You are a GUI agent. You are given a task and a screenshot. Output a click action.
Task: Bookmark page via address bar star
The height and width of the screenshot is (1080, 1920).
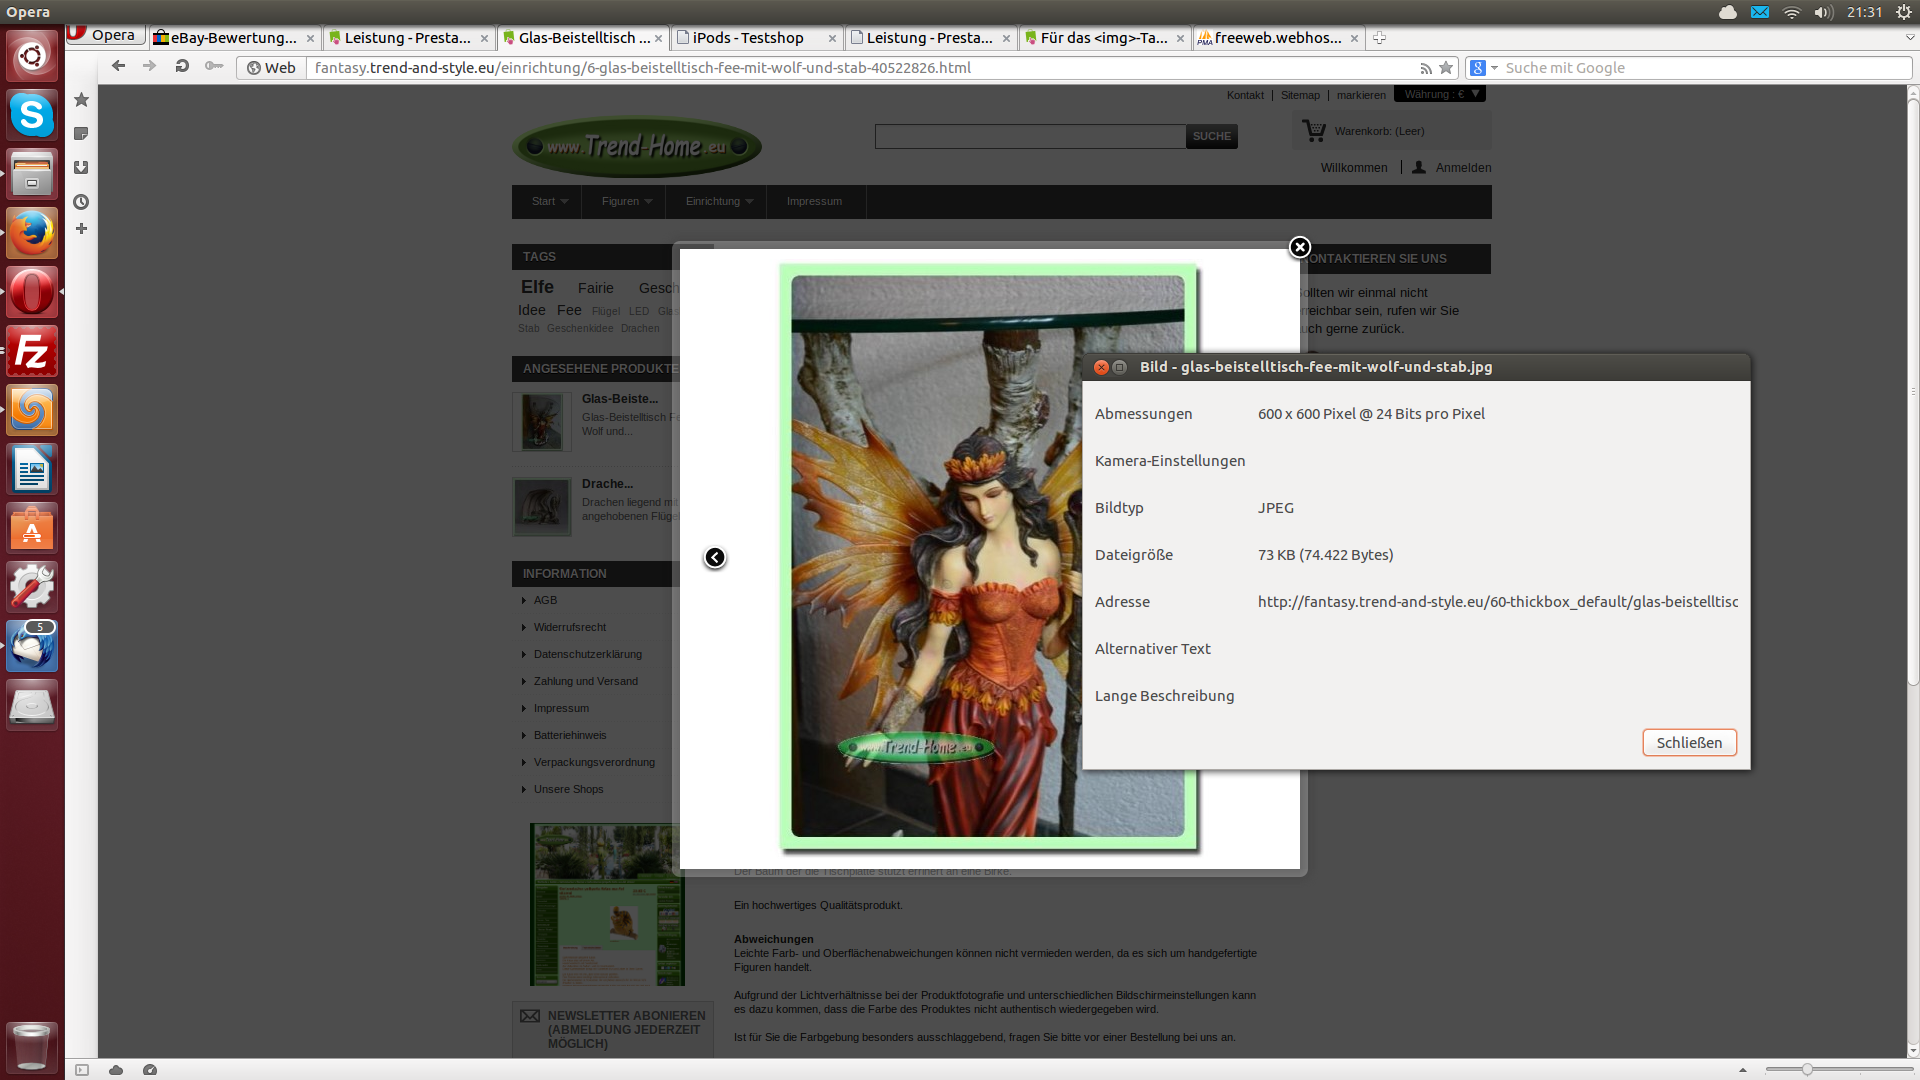point(1446,68)
